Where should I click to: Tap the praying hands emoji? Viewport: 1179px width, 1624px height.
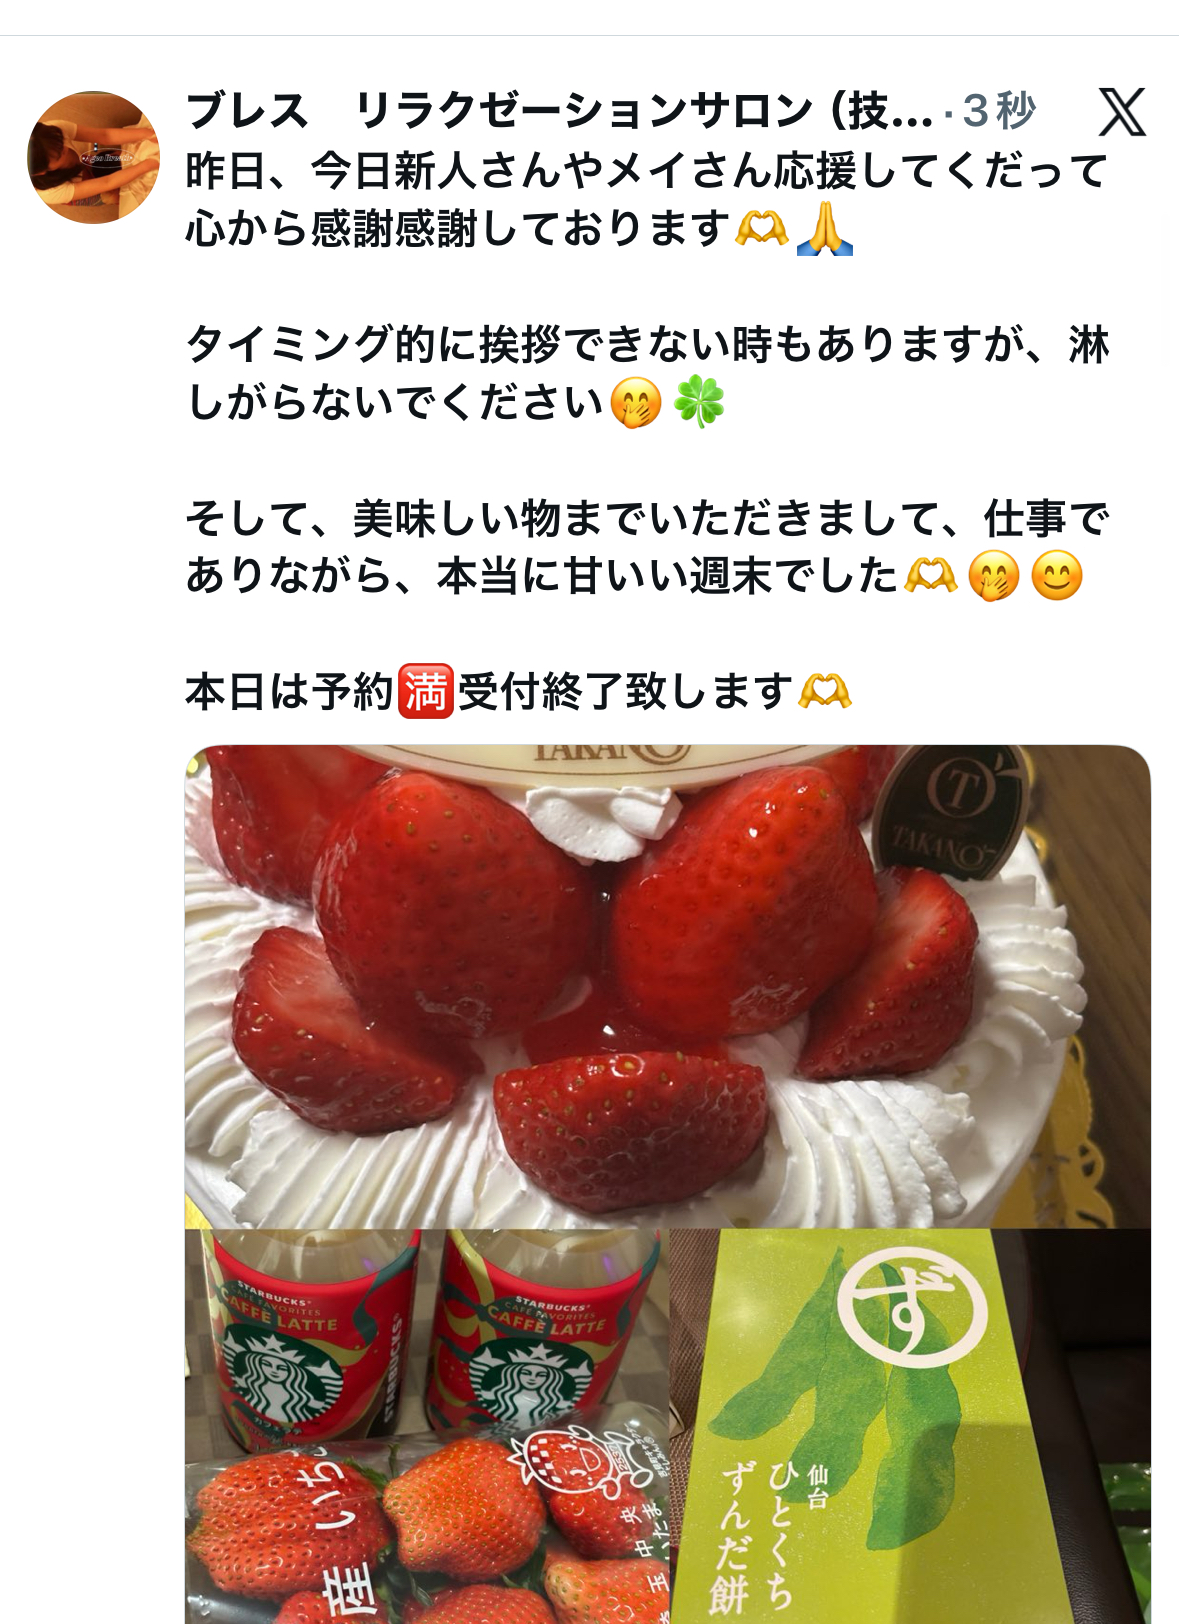point(825,229)
